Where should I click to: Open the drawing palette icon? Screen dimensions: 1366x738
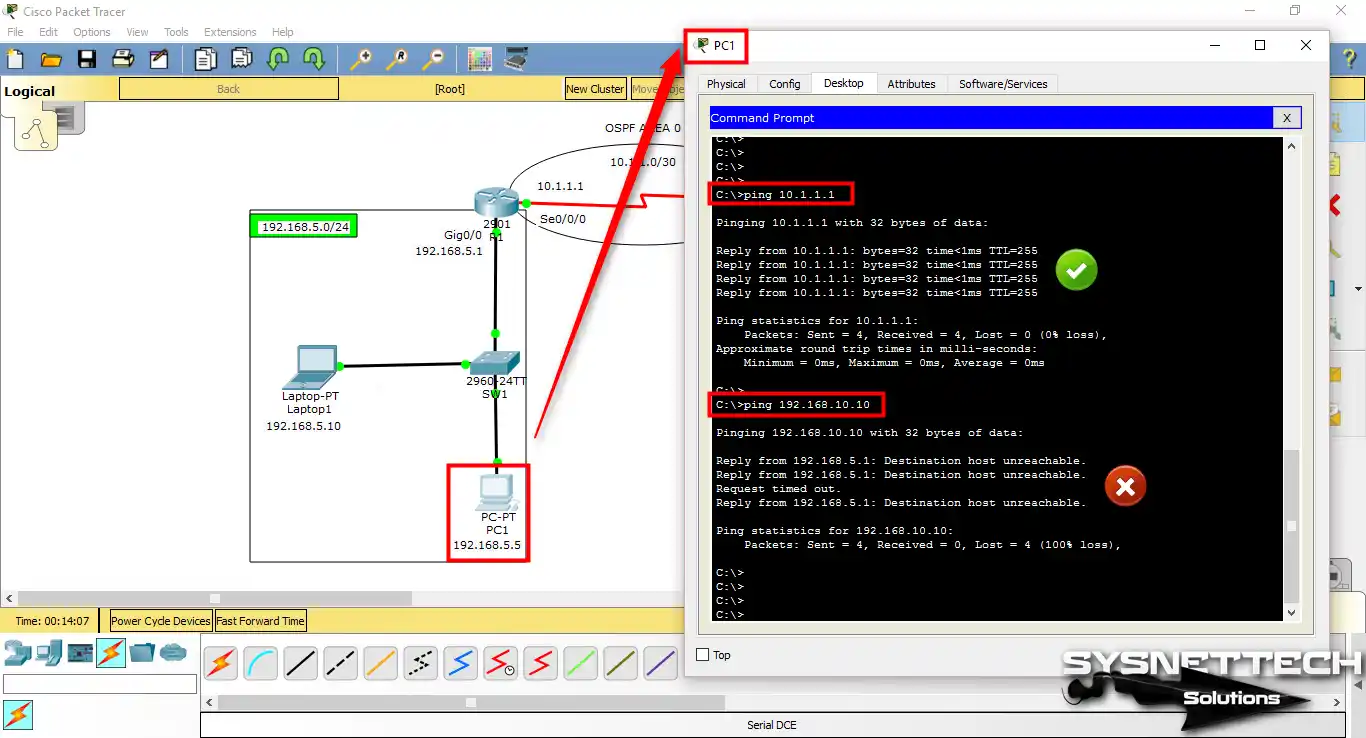pos(480,59)
